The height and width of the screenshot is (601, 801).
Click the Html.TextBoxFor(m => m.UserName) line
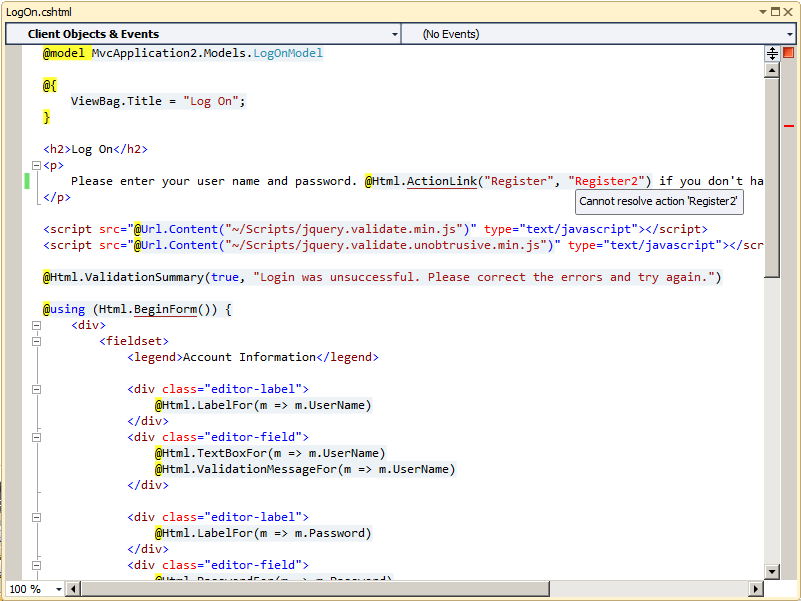pyautogui.click(x=270, y=453)
